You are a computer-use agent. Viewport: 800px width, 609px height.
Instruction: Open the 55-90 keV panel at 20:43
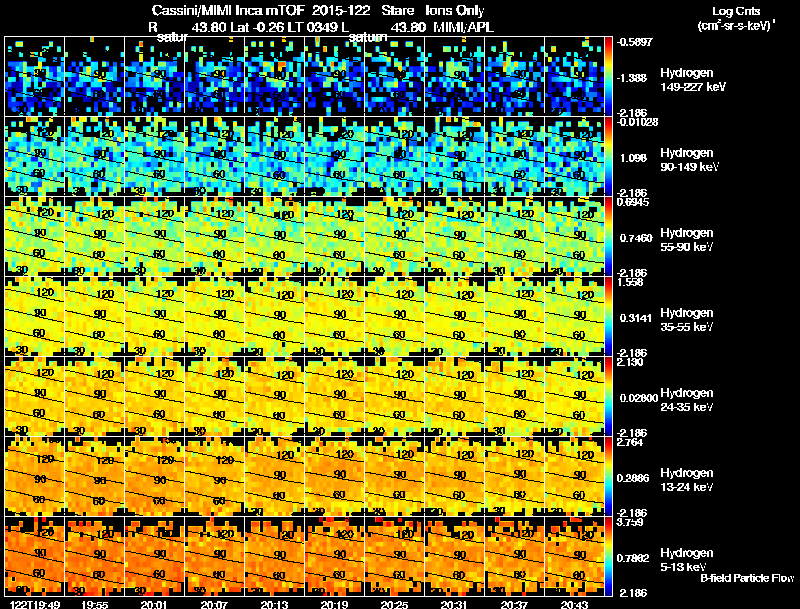point(574,236)
